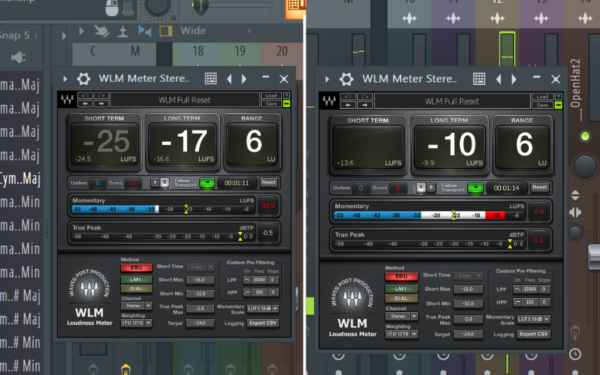Click right-arrow preset button in left WLM toolbar
The image size is (600, 375).
pyautogui.click(x=101, y=104)
